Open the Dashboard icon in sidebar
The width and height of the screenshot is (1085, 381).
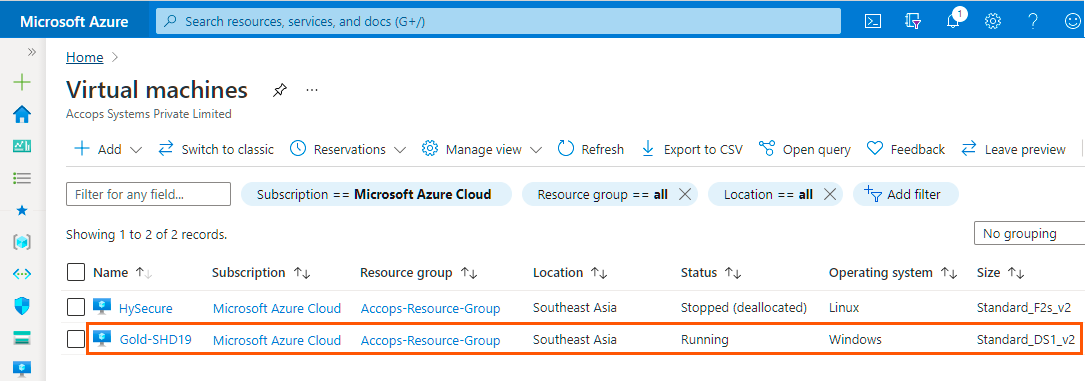pyautogui.click(x=22, y=146)
